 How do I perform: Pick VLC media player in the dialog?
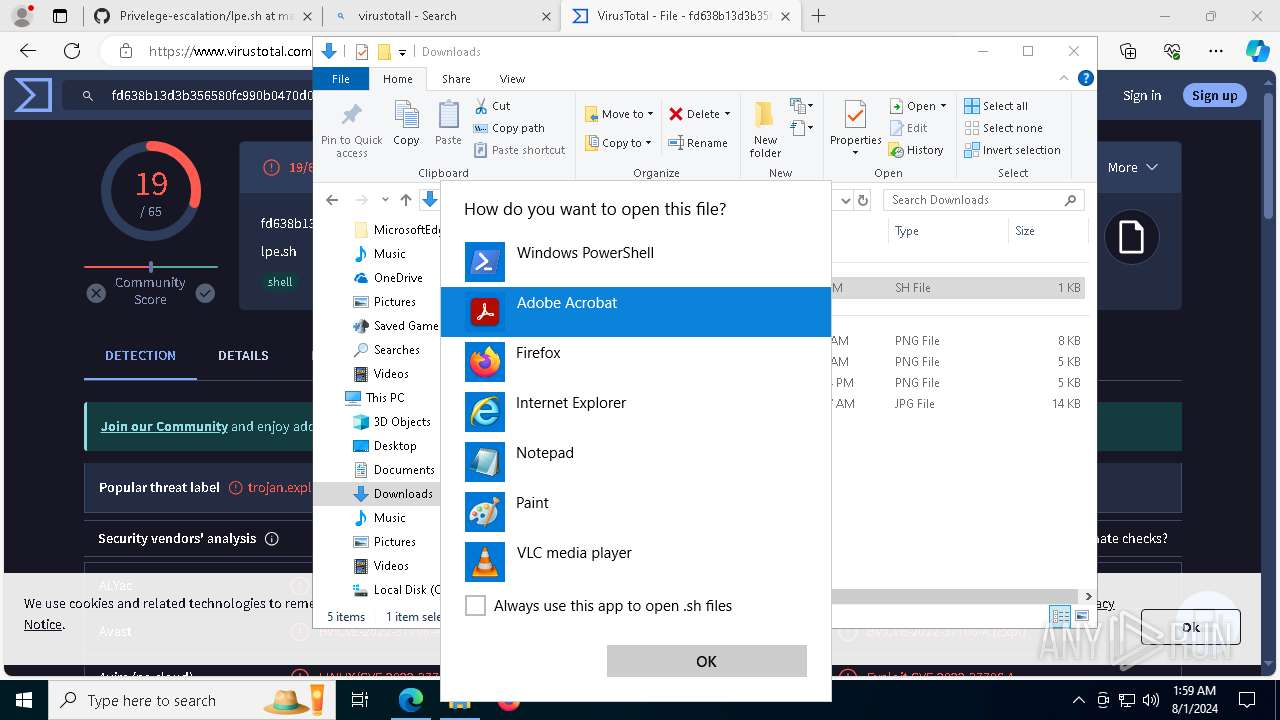(636, 562)
